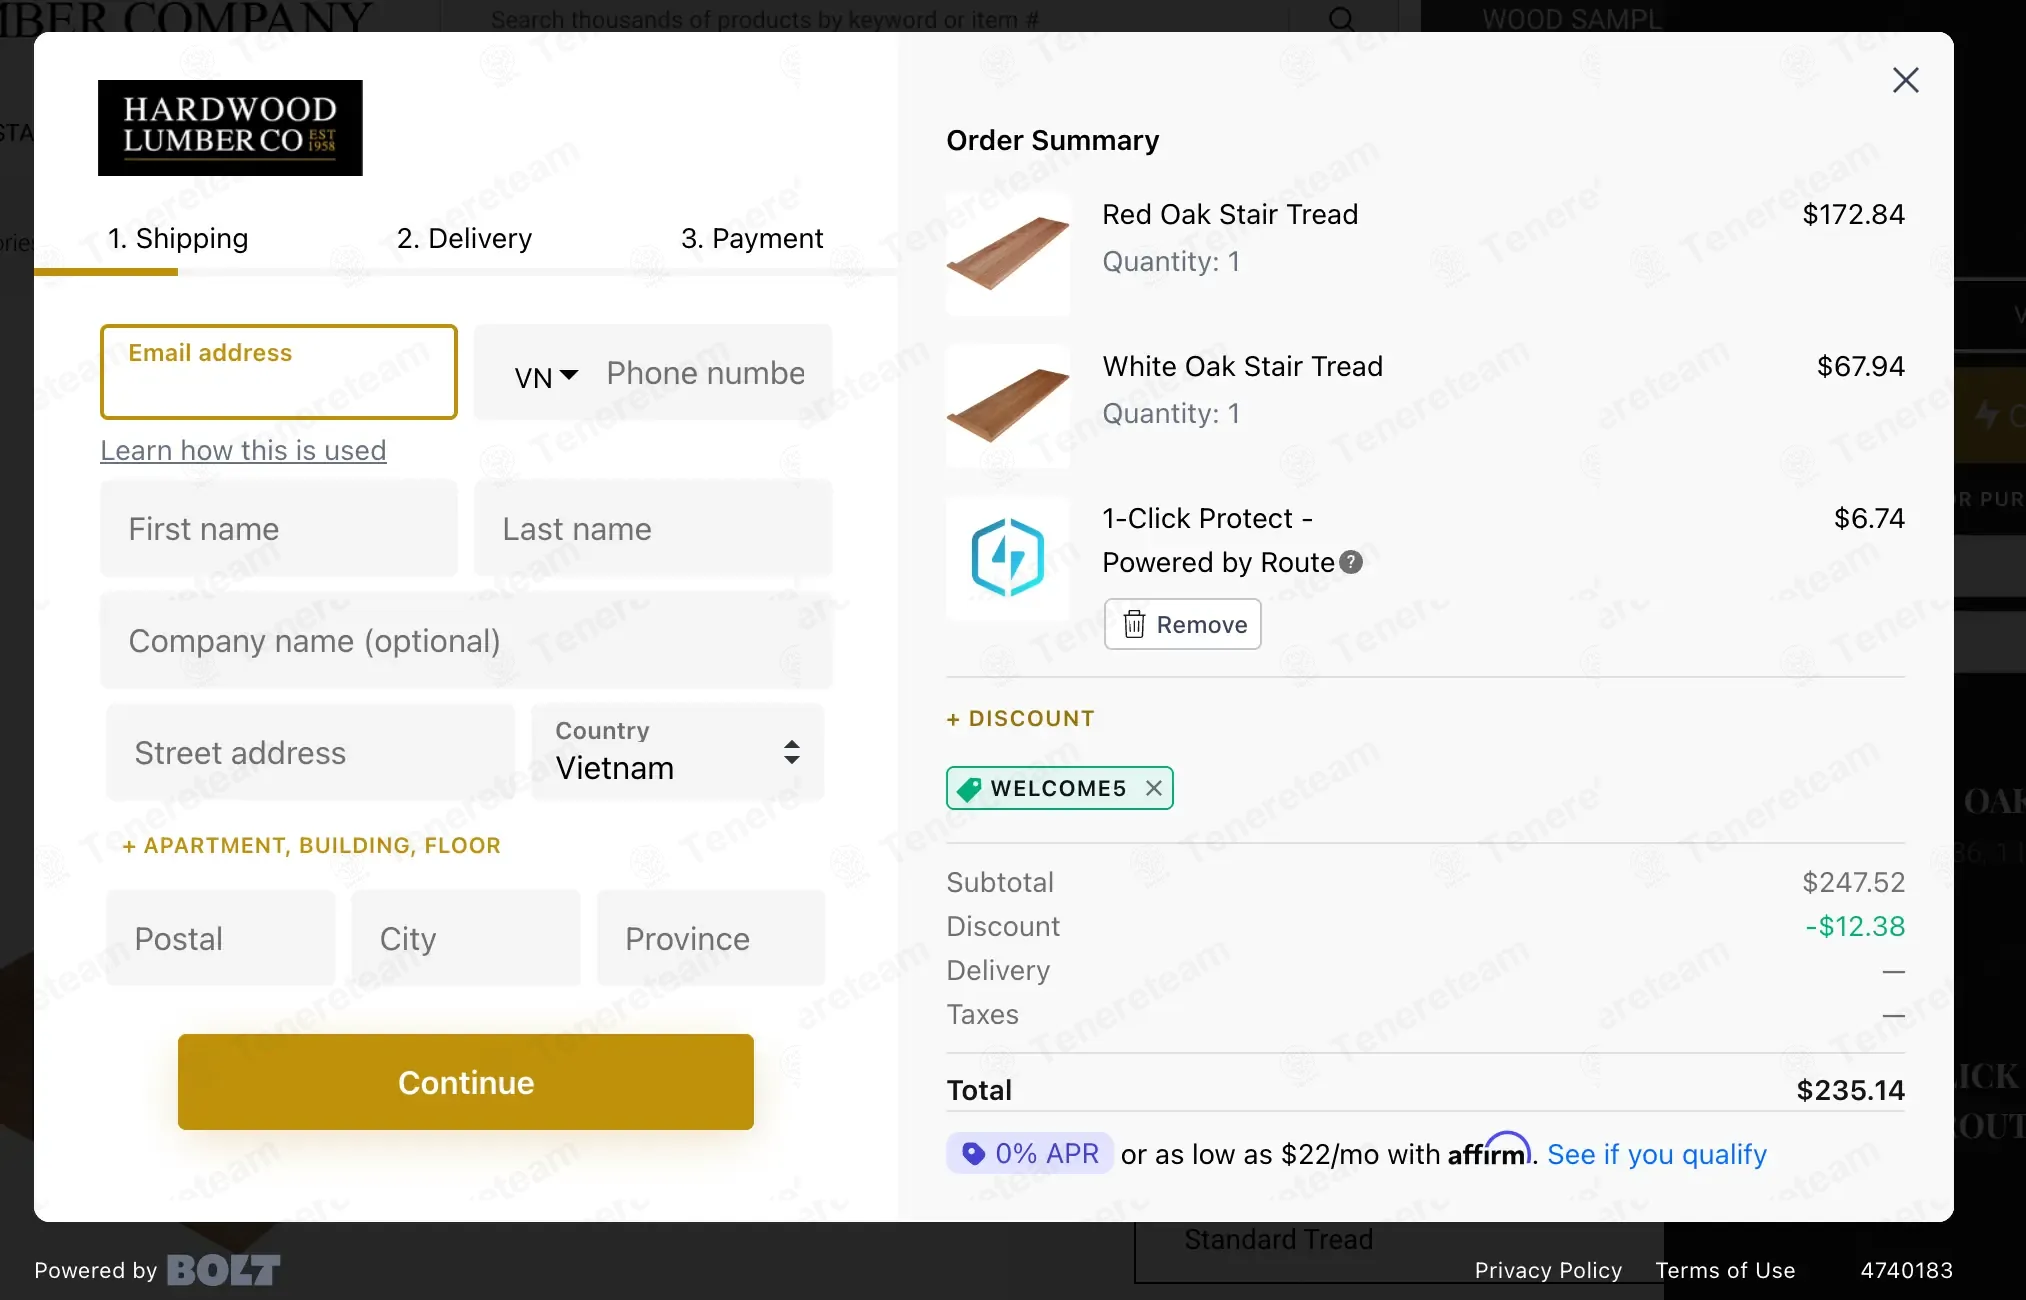
Task: Expand the Discount section
Action: coord(1020,718)
